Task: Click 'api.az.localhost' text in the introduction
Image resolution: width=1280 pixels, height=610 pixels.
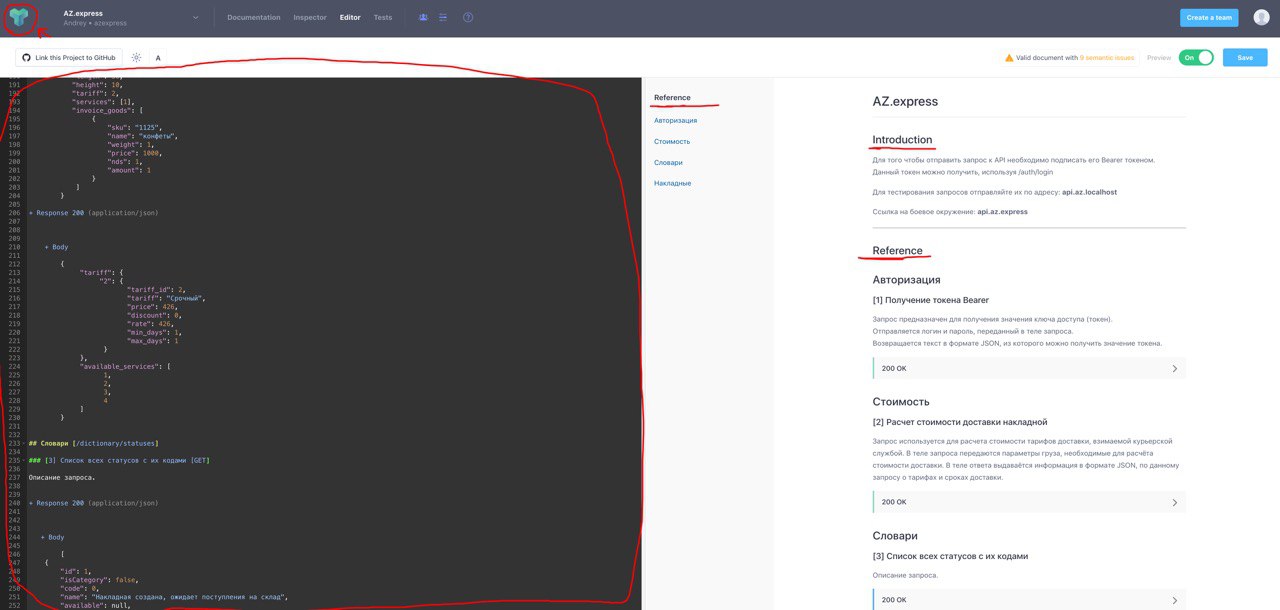Action: click(1089, 192)
